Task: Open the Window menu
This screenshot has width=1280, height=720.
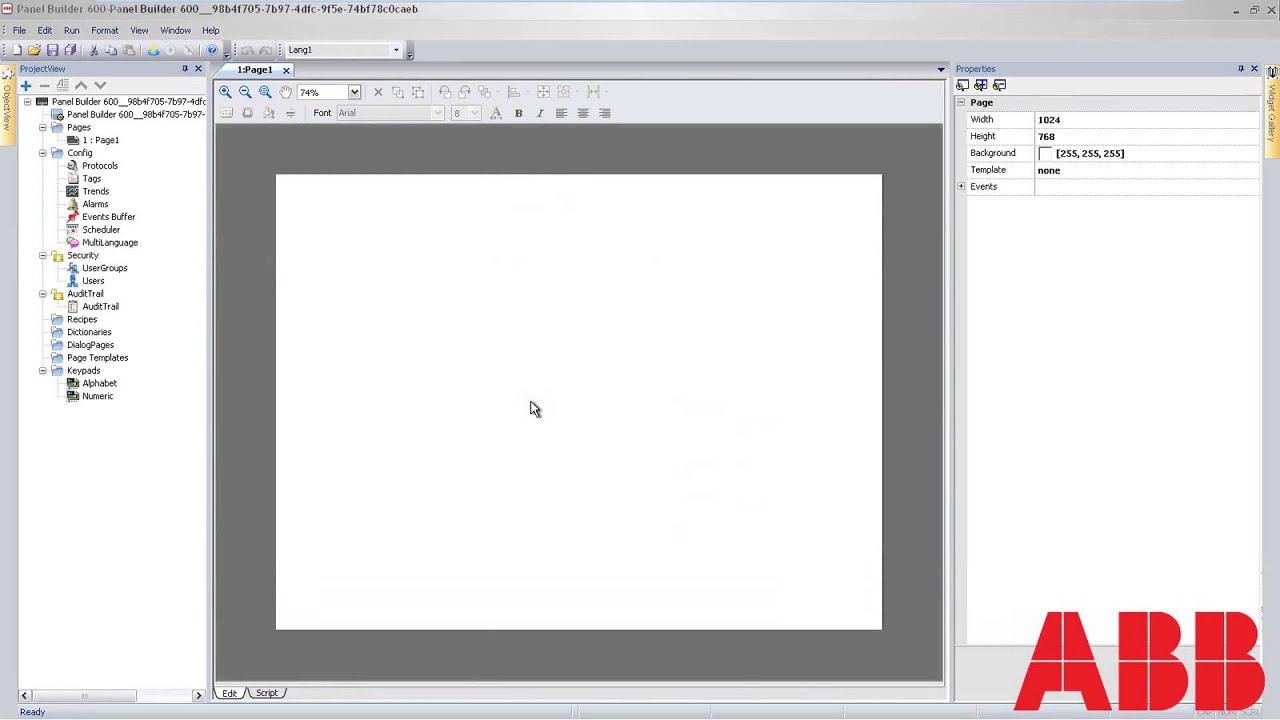Action: 175,31
